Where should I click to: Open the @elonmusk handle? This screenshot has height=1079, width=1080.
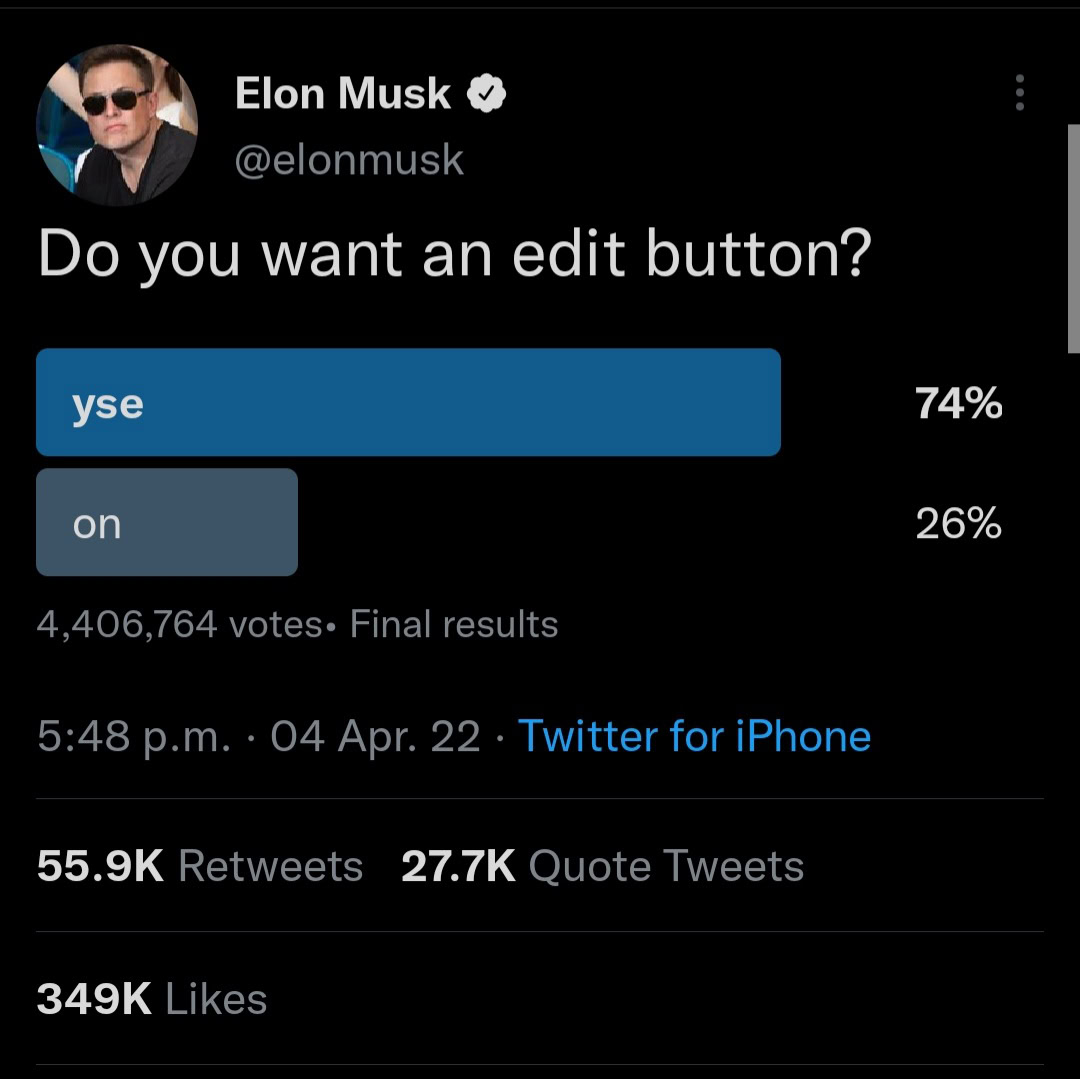click(x=349, y=160)
